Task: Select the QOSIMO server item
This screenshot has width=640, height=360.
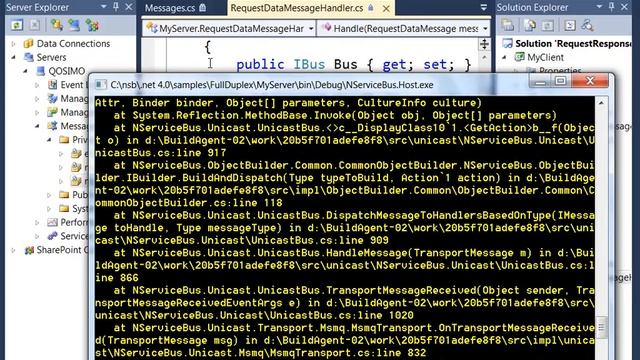Action: coord(67,71)
